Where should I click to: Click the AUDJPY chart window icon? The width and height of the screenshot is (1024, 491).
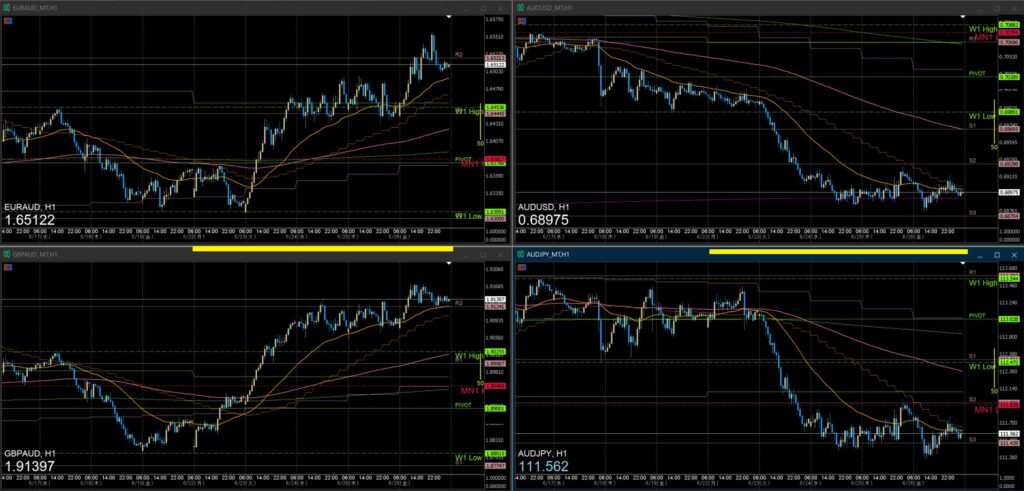[x=520, y=254]
